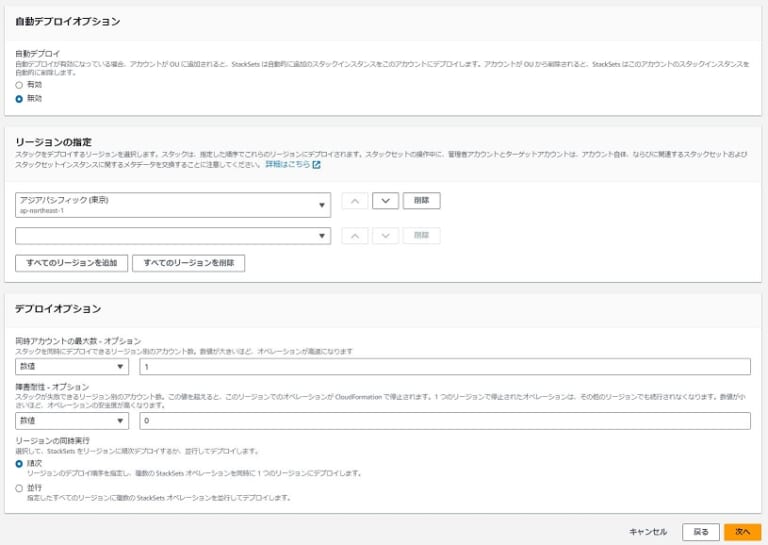Open 数値 dropdown for failure tolerance

pyautogui.click(x=72, y=421)
